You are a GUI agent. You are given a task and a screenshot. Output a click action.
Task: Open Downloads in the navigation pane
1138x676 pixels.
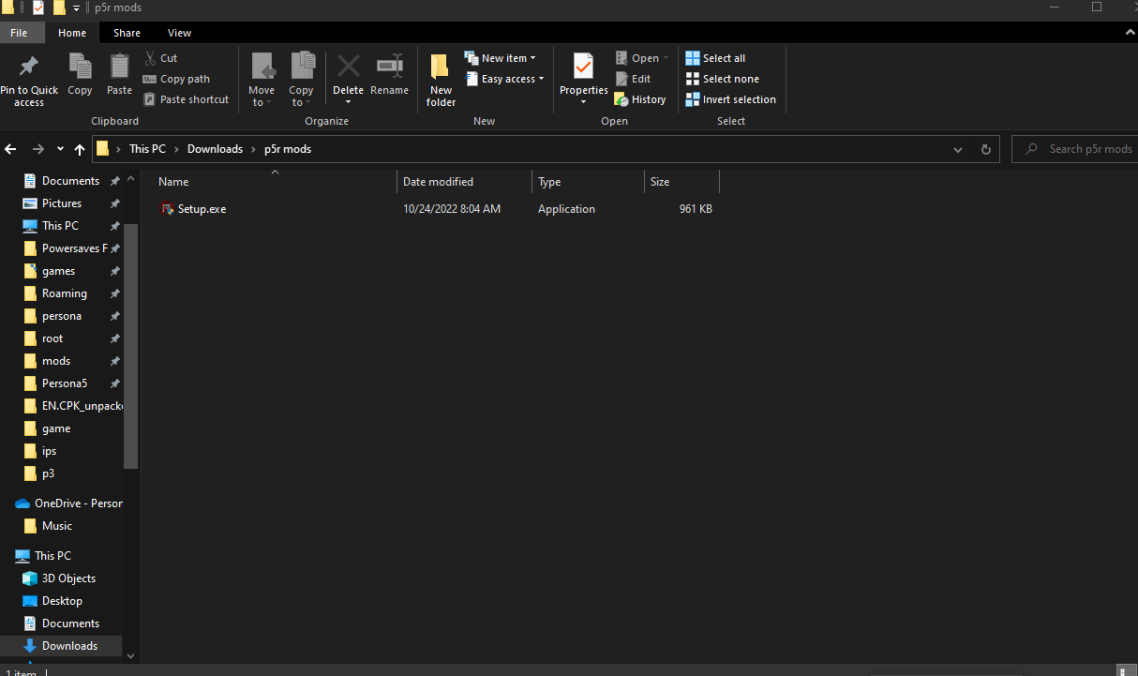(69, 646)
